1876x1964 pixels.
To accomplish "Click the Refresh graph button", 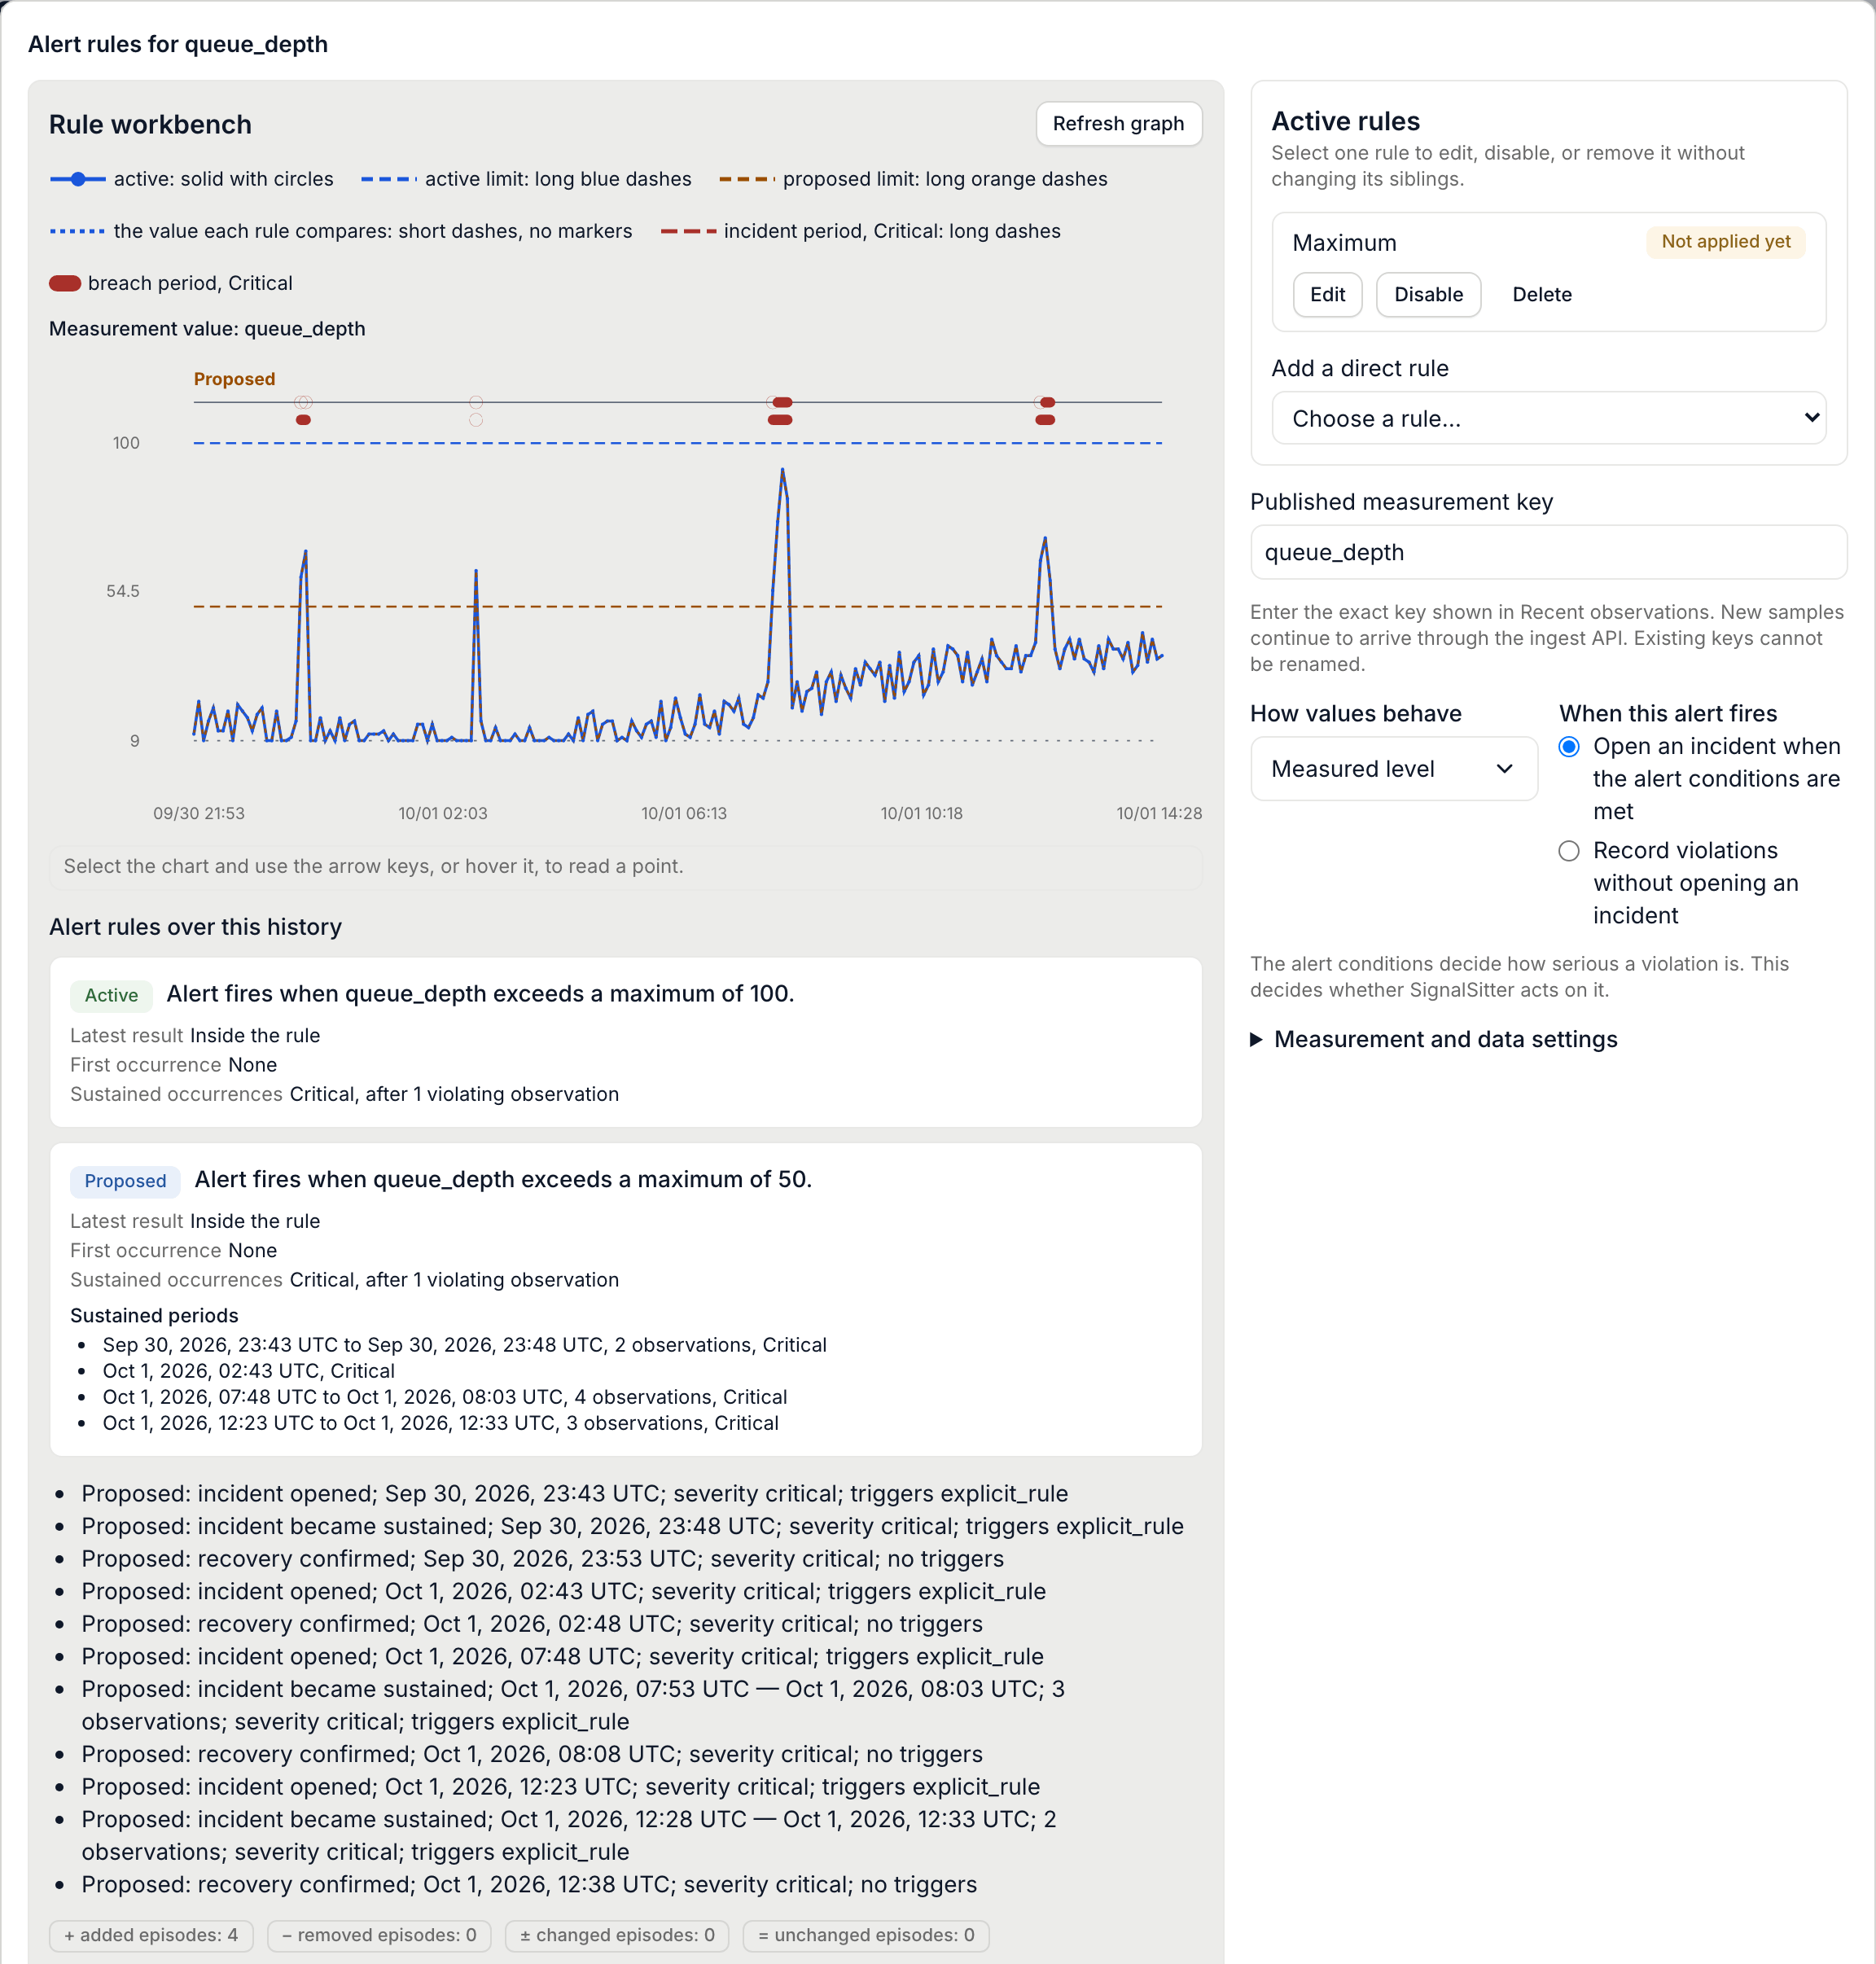I will tap(1118, 124).
